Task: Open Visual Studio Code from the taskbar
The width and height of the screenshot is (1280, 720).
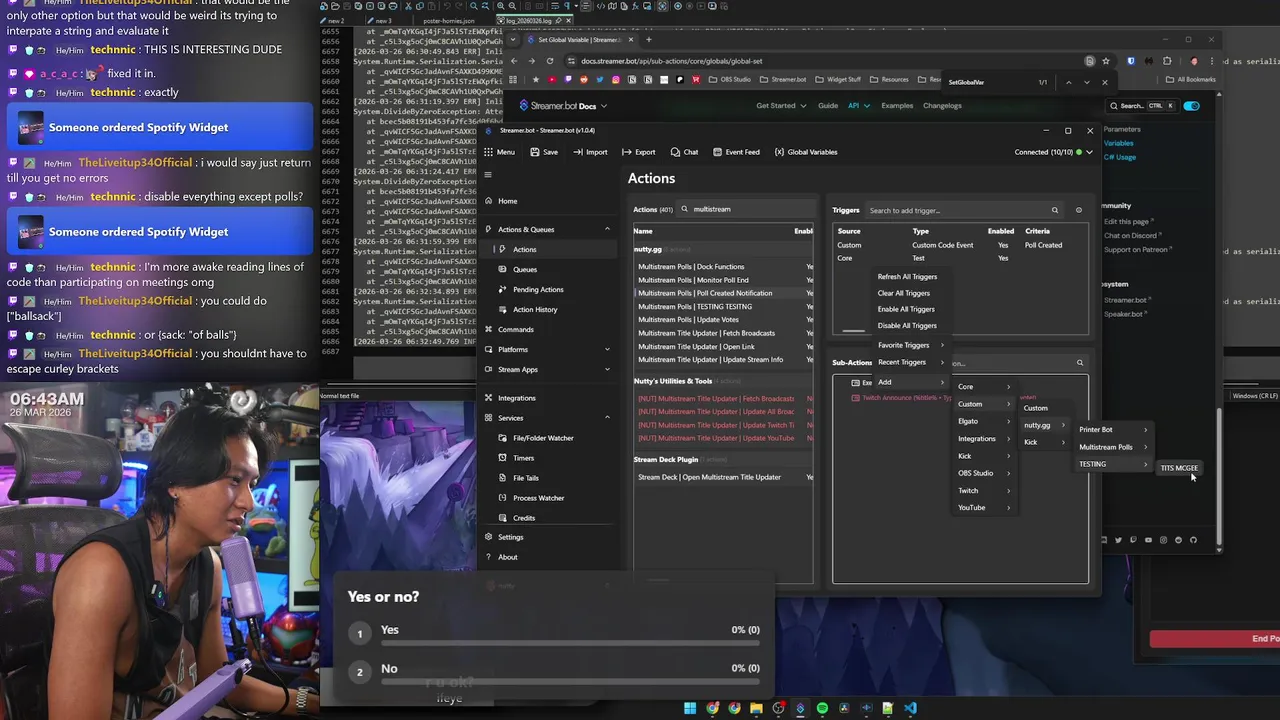Action: pyautogui.click(x=910, y=708)
